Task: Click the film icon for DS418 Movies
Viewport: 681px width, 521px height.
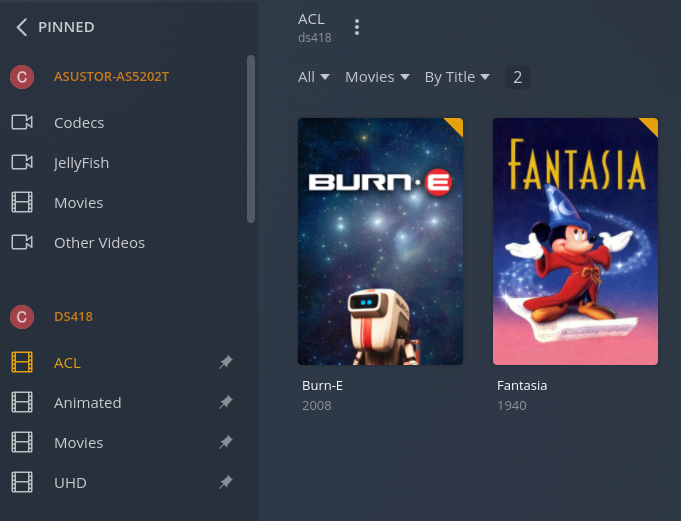Action: 22,442
